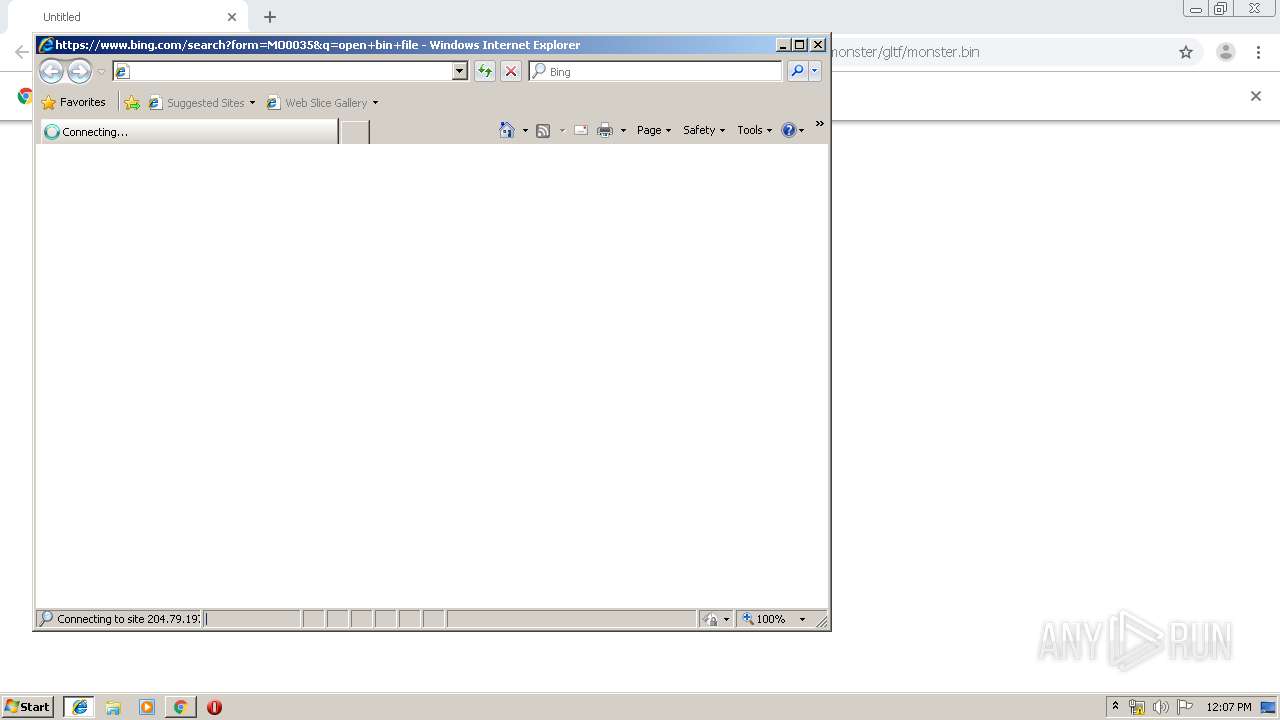Viewport: 1280px width, 720px height.
Task: Click the red Opera taskbar icon
Action: (x=214, y=707)
